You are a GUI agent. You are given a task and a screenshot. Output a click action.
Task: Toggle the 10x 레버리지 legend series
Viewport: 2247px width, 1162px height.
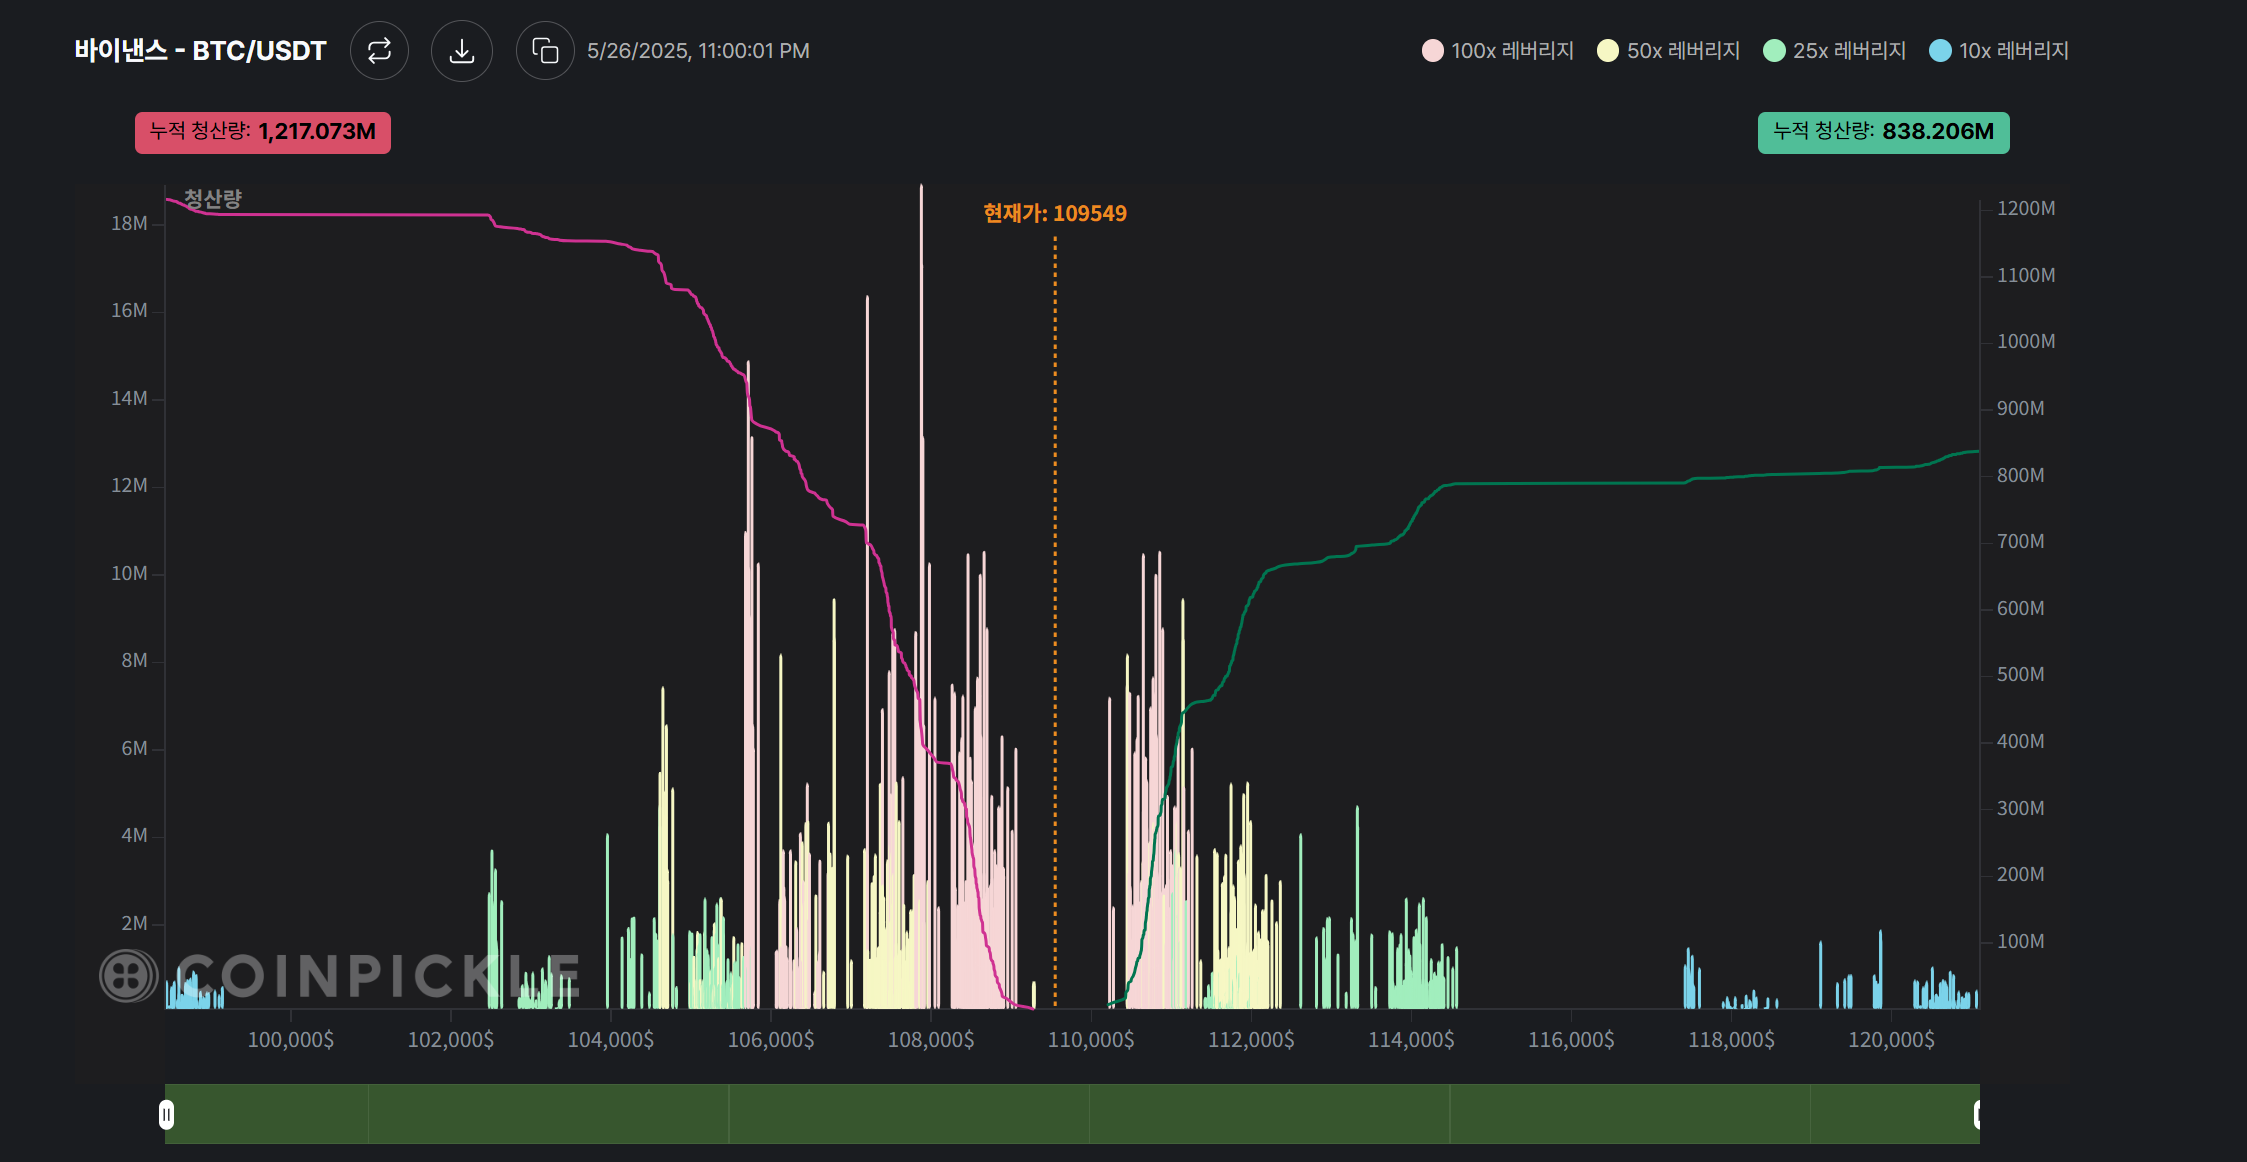[x=1999, y=51]
